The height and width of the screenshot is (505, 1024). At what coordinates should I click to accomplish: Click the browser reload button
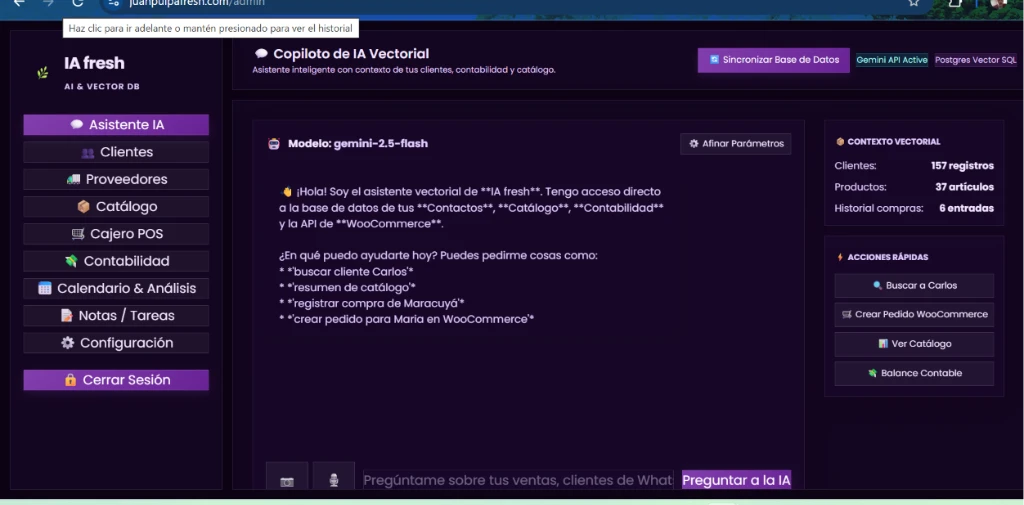pos(78,3)
